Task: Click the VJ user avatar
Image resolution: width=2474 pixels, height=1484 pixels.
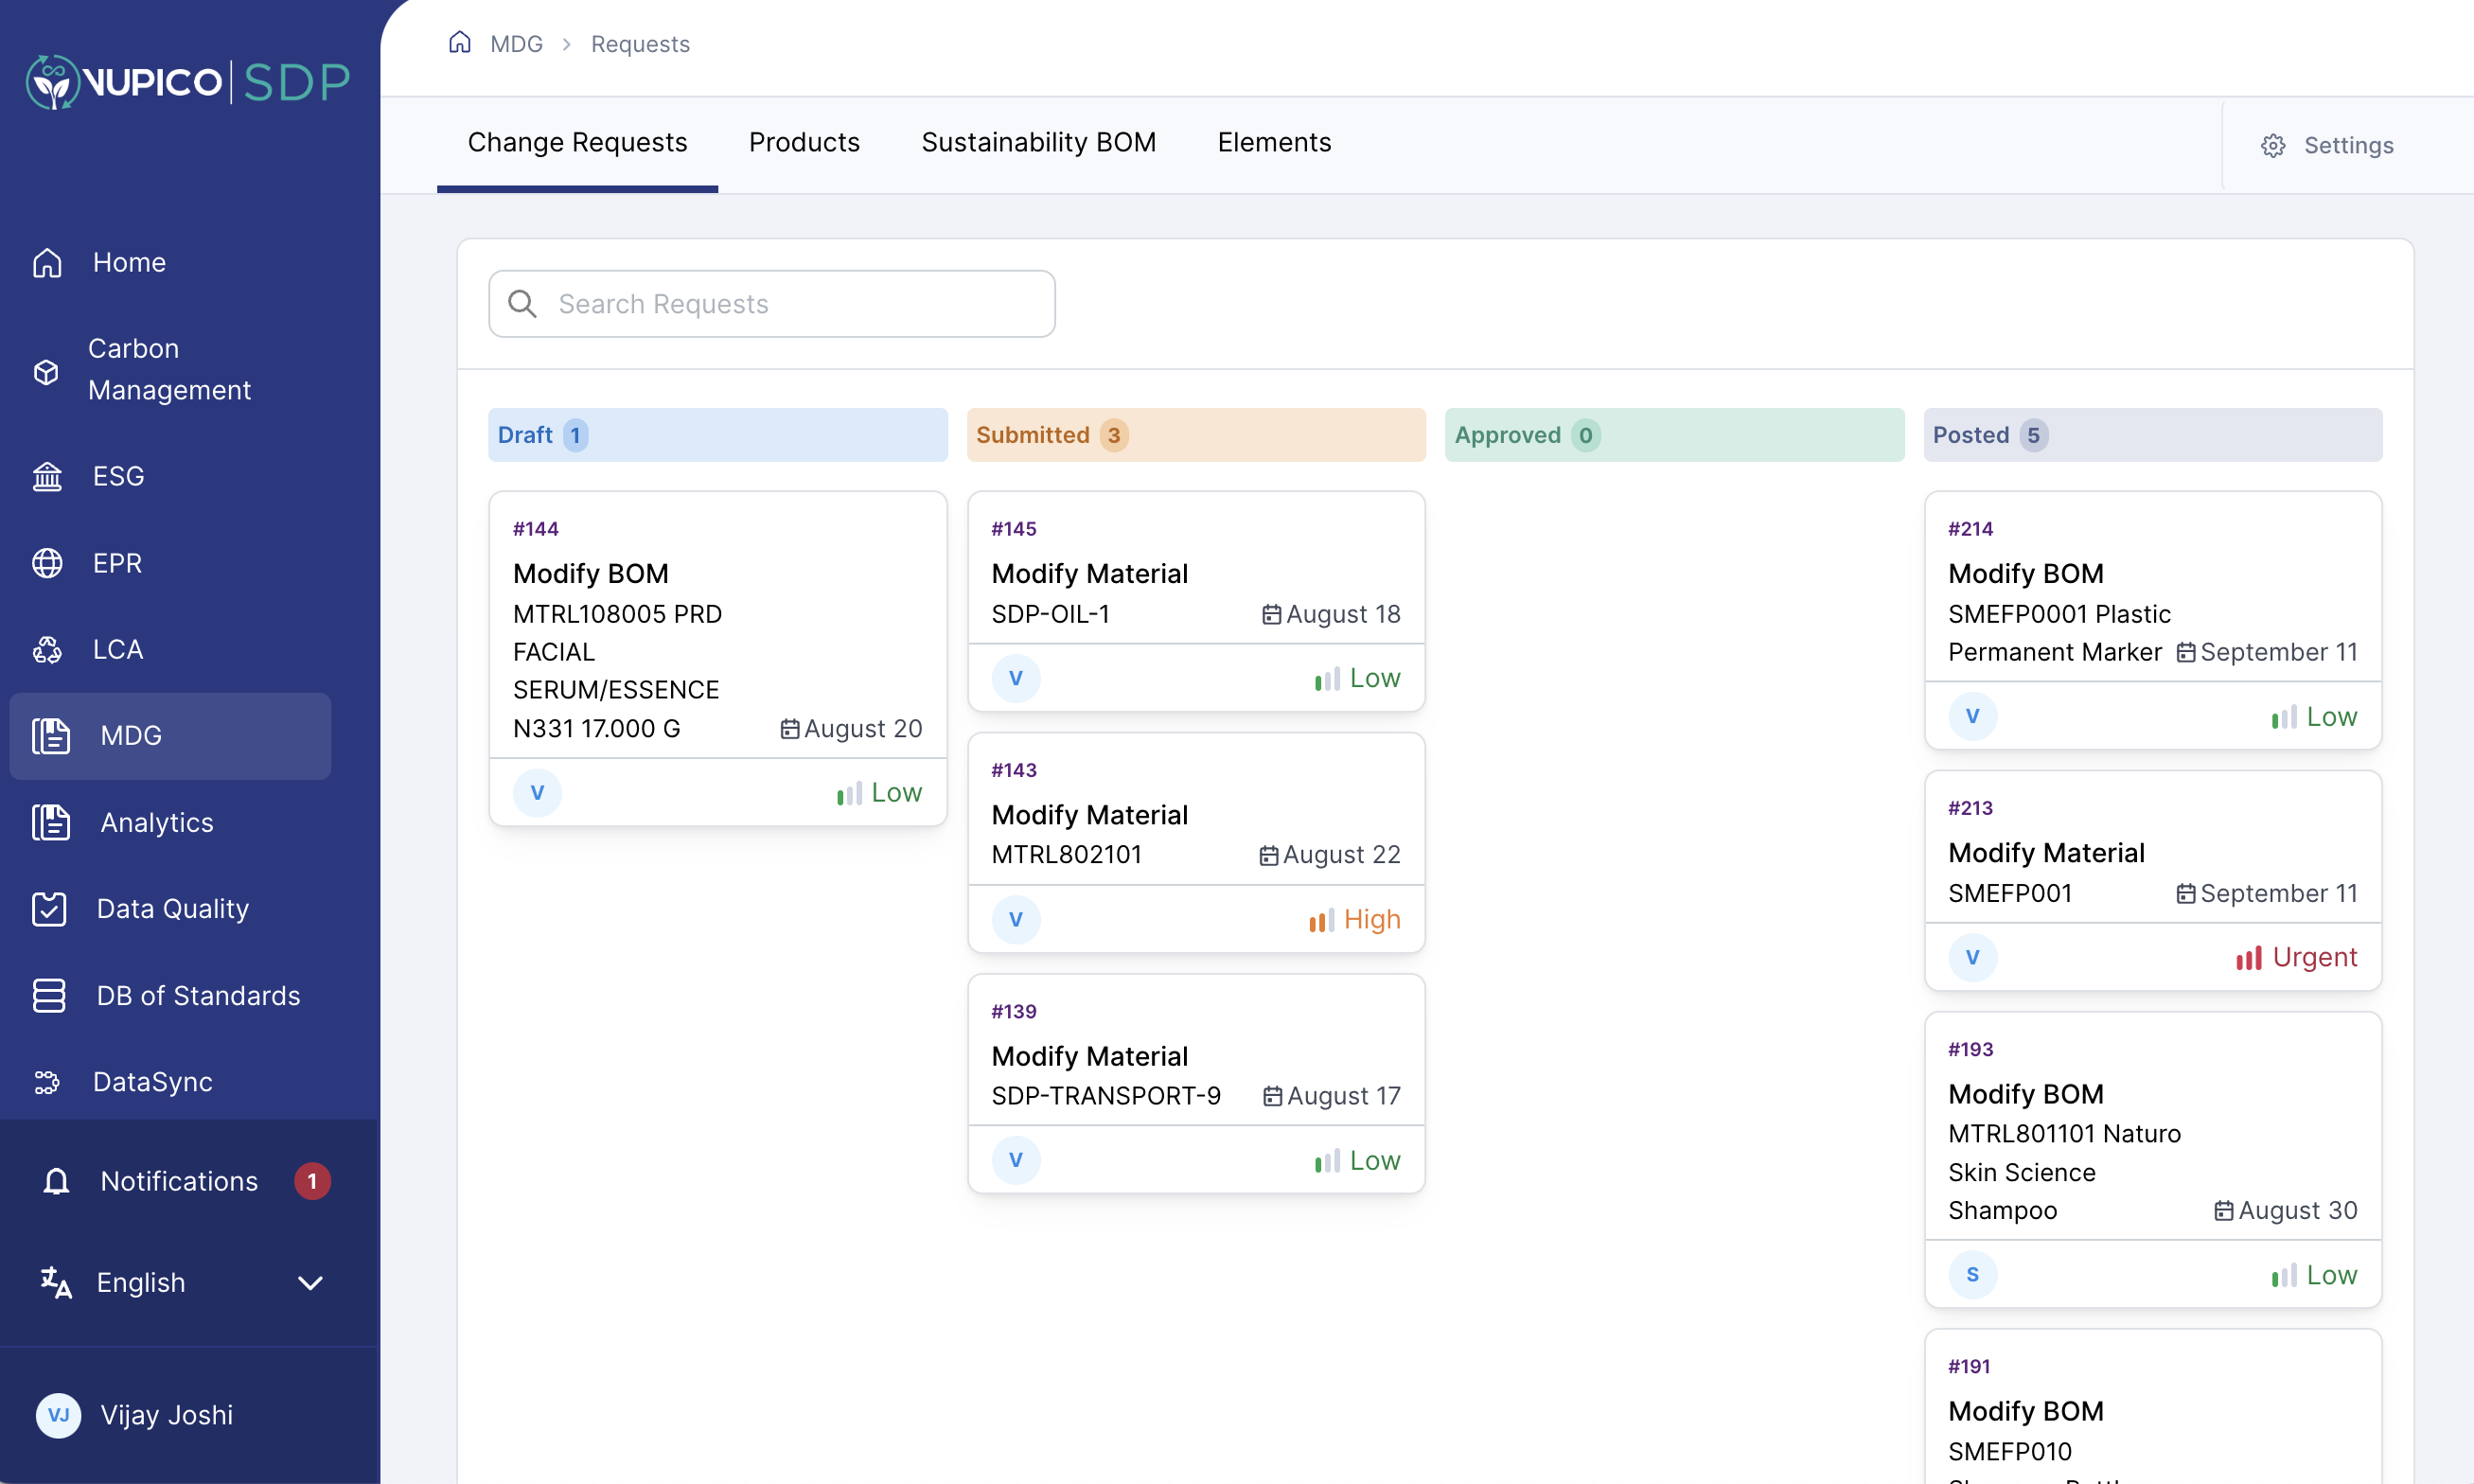Action: point(58,1415)
